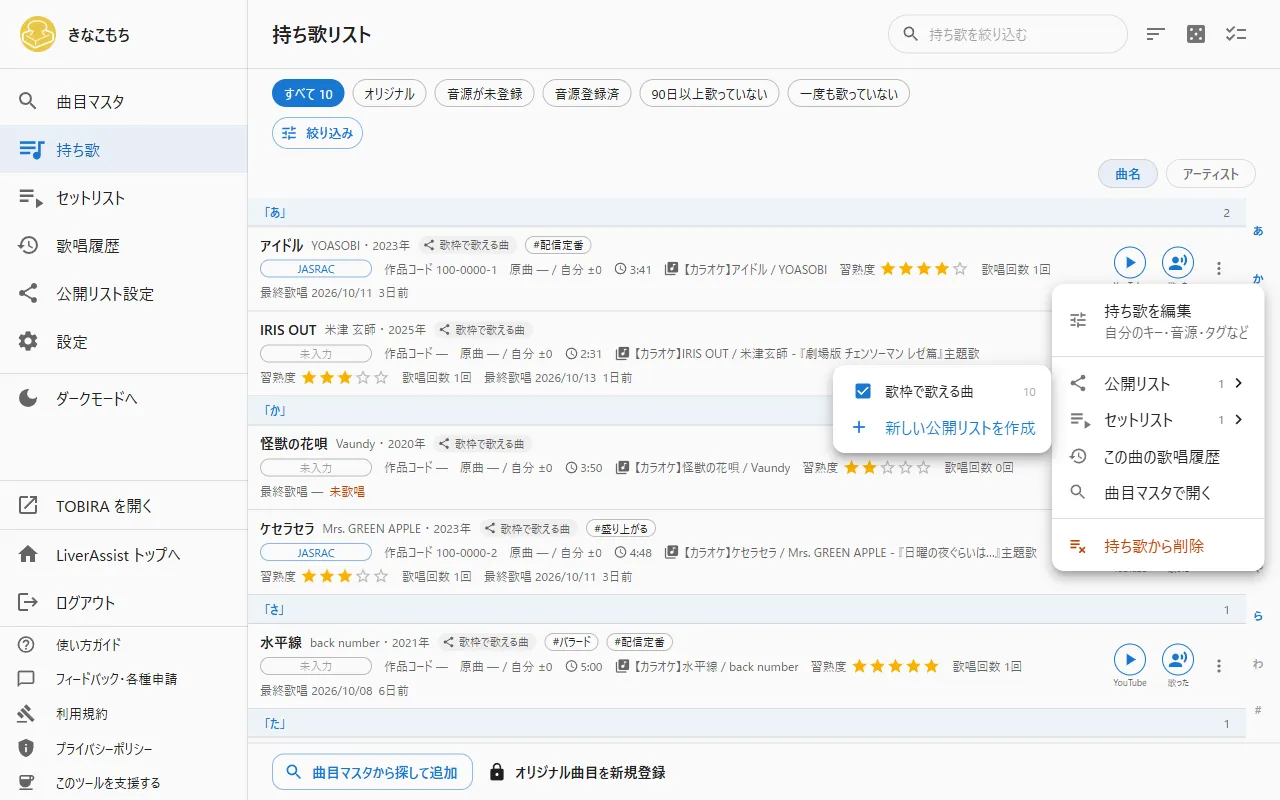Mark アイドル as sung
Image resolution: width=1280 pixels, height=800 pixels.
click(x=1178, y=263)
